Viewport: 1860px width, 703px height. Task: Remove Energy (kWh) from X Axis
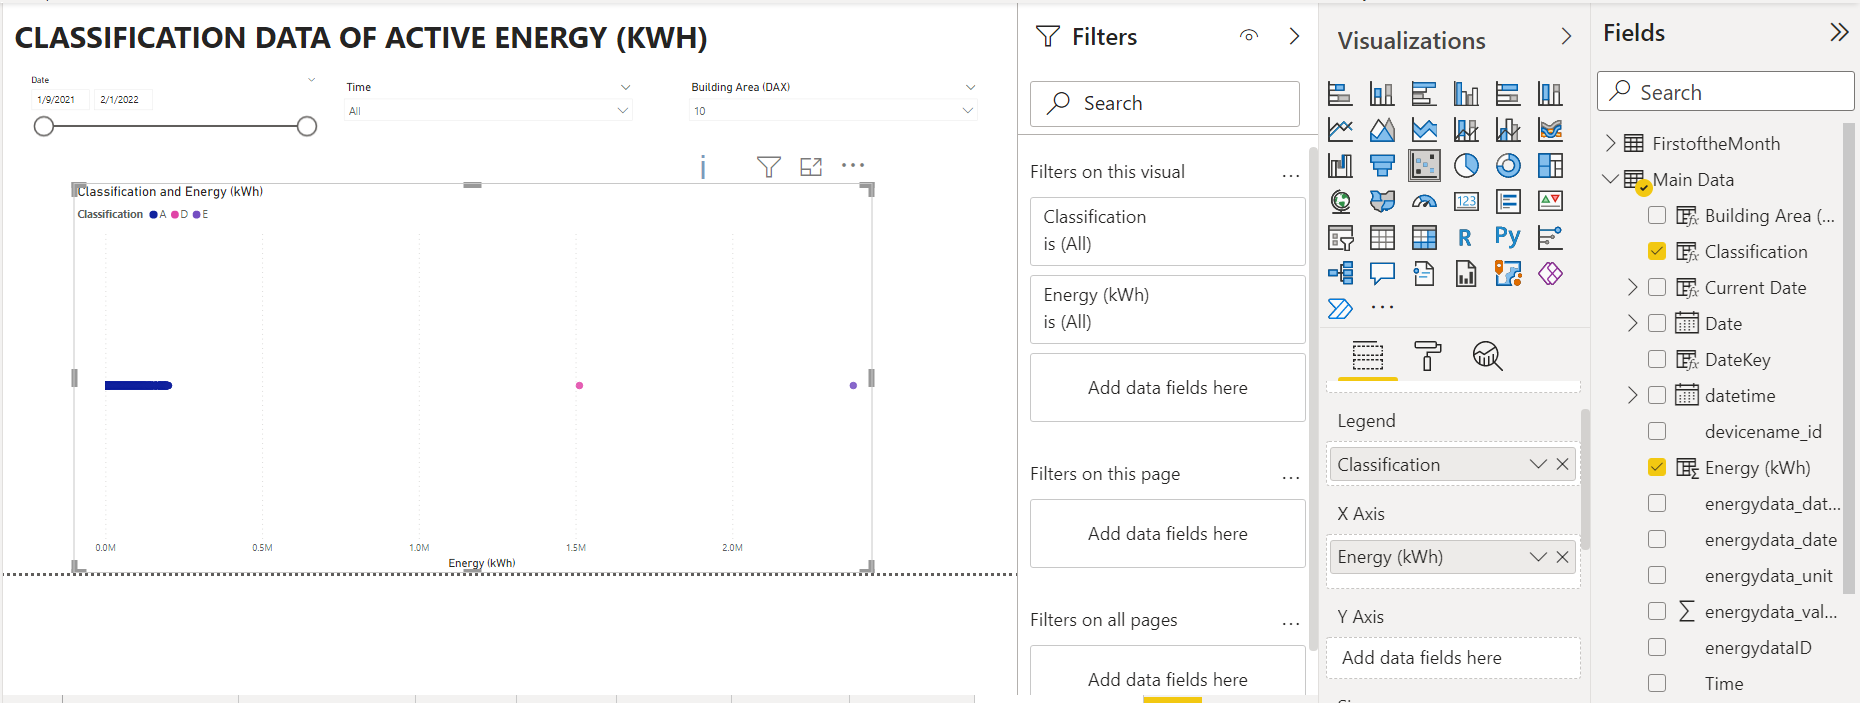pos(1562,557)
